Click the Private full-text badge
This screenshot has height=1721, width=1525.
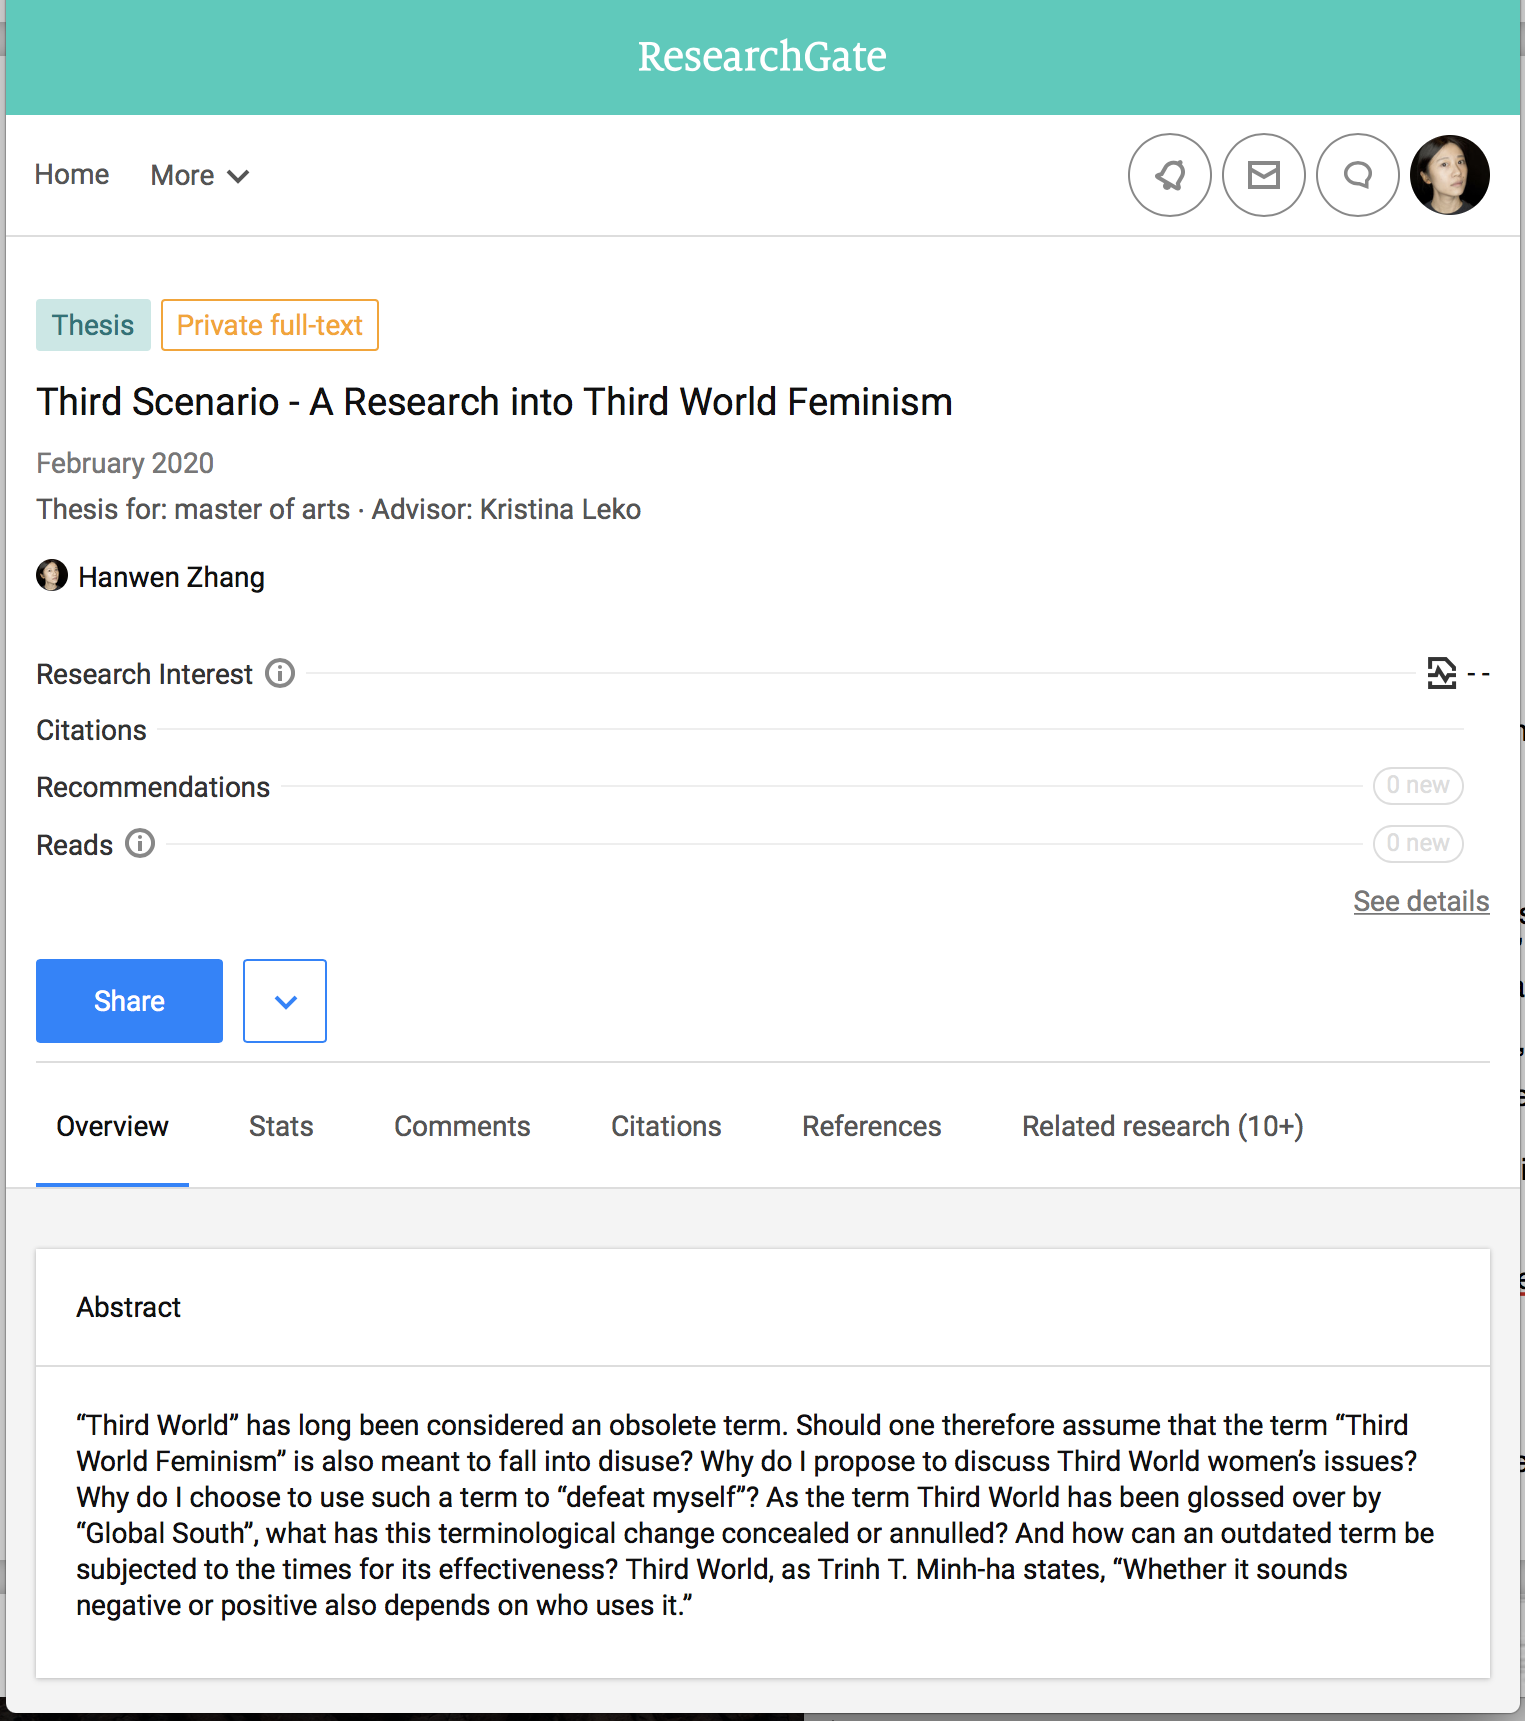pos(269,325)
